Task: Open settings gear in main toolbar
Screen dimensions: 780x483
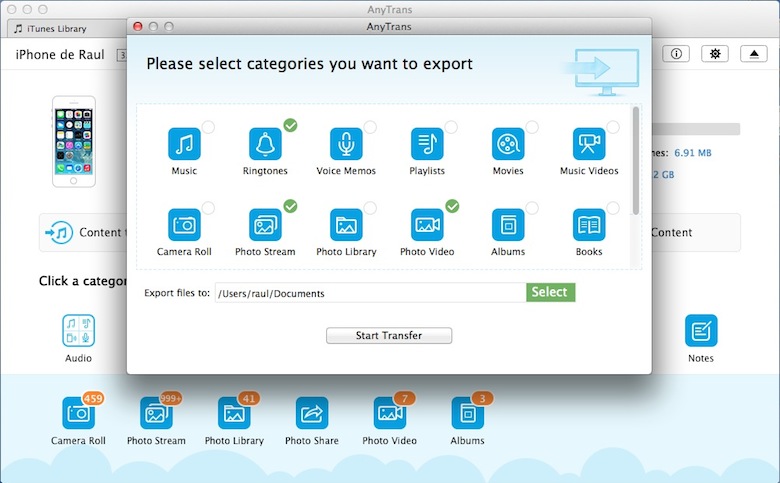Action: pyautogui.click(x=715, y=54)
